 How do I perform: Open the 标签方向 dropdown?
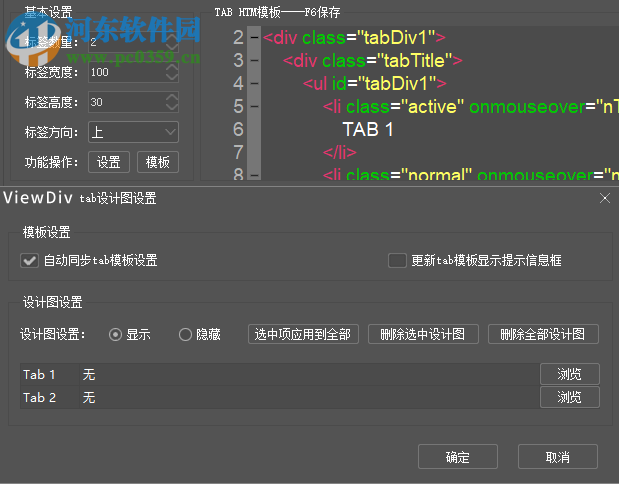(133, 132)
